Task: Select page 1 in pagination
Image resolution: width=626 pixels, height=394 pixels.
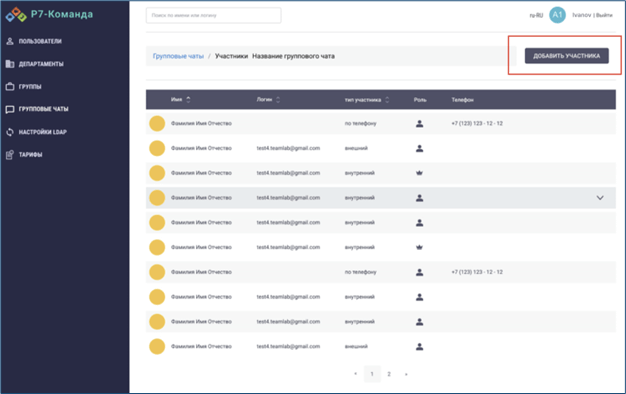Action: (372, 374)
